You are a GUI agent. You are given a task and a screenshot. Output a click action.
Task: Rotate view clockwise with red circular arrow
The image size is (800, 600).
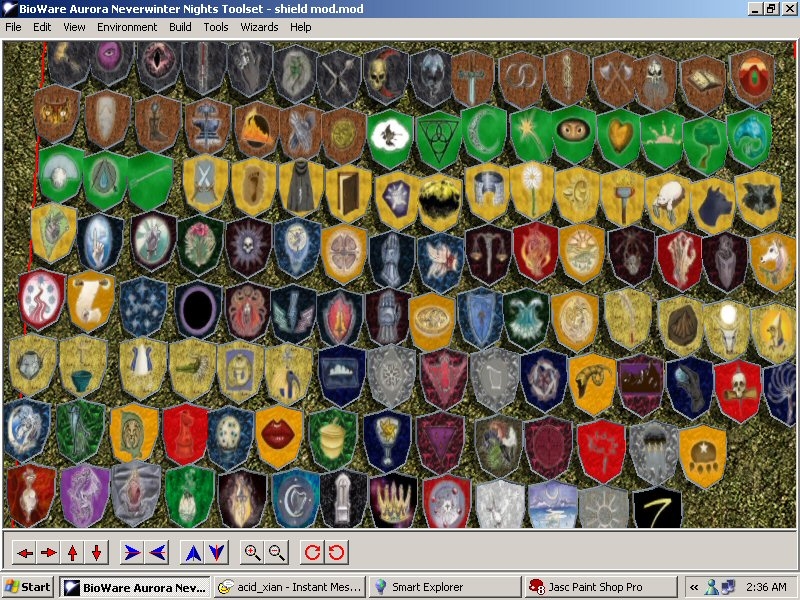[x=313, y=552]
